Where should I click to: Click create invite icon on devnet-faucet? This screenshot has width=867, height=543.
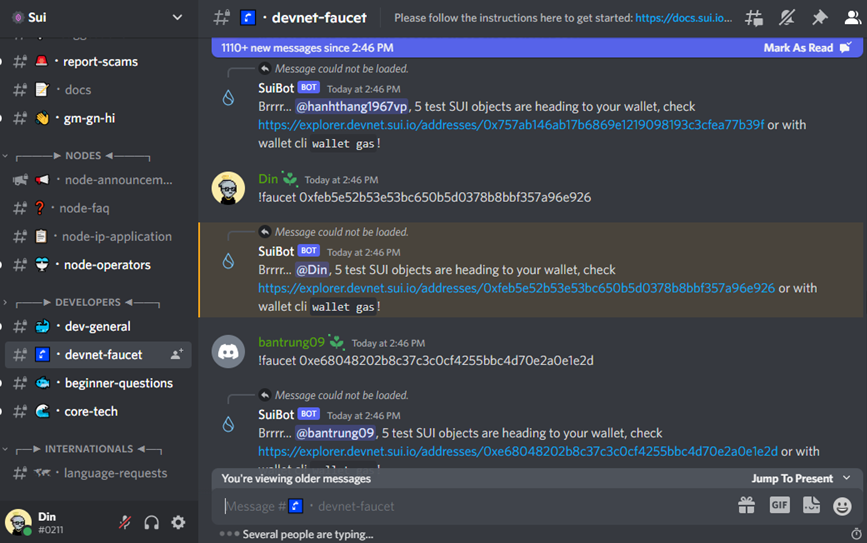pos(177,354)
